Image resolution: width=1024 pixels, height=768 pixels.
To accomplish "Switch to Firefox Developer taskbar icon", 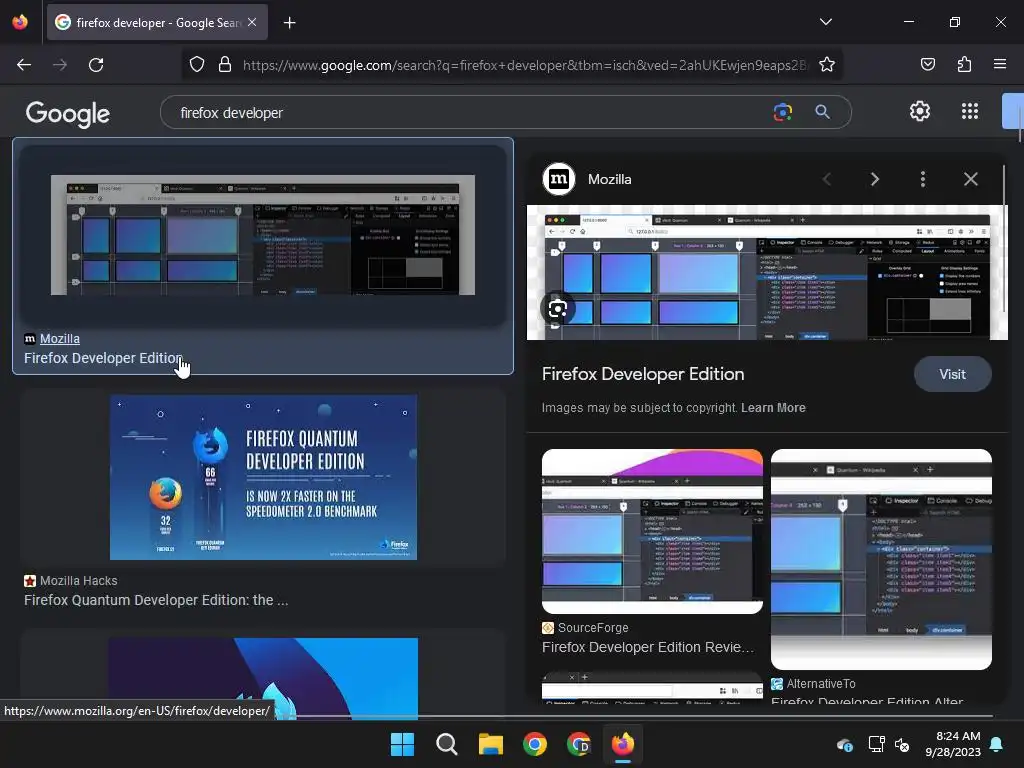I will tap(623, 744).
